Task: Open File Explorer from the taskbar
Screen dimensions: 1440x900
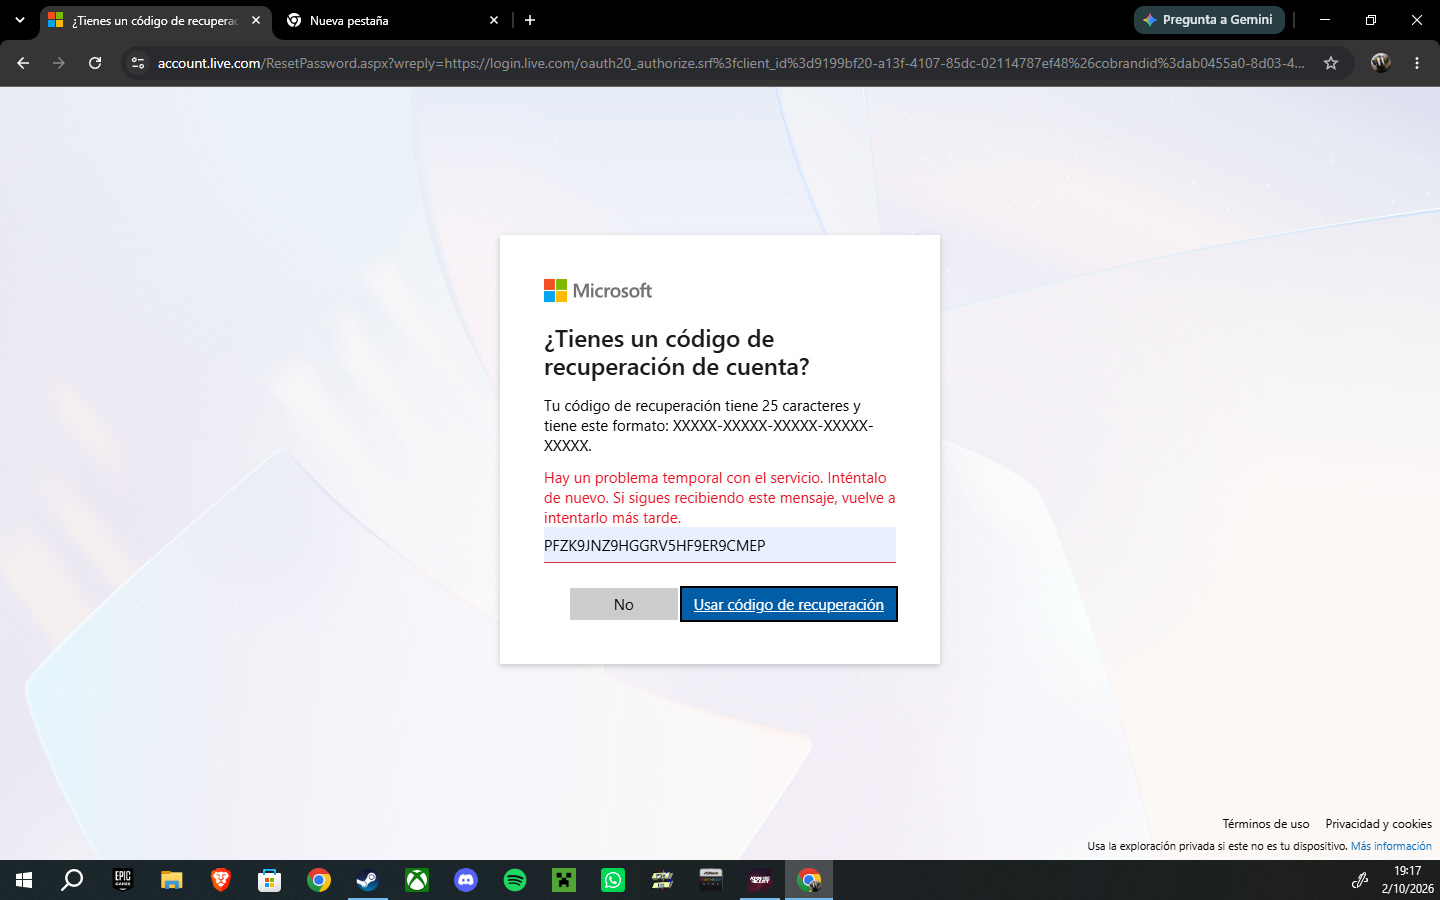Action: 172,880
